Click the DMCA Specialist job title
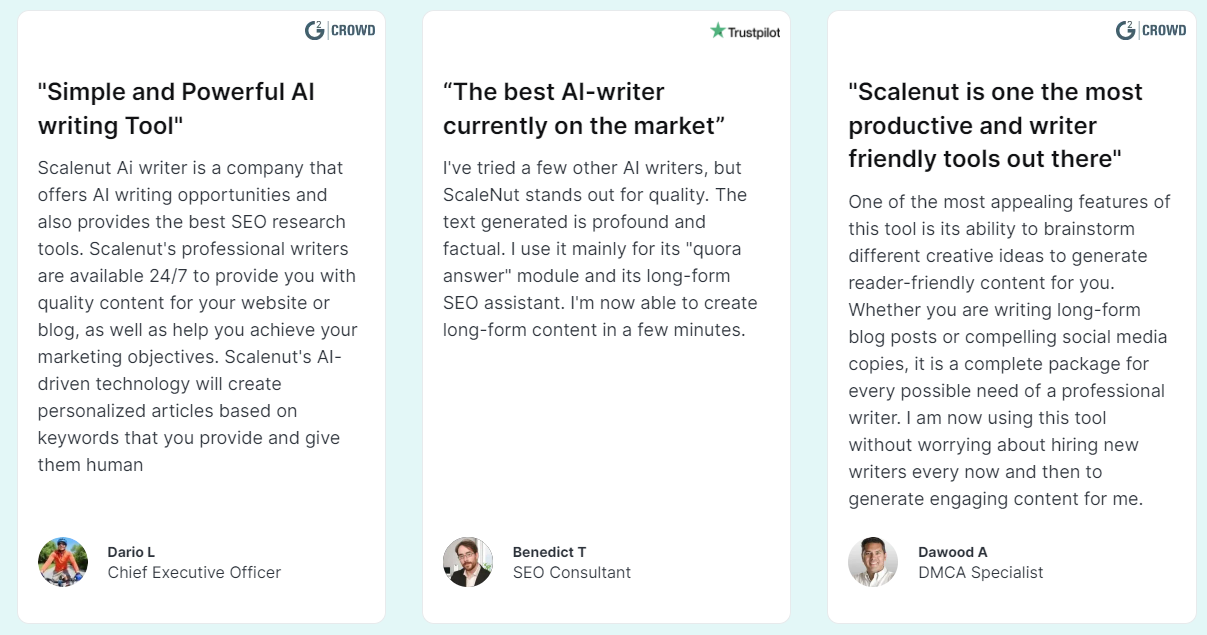Viewport: 1207px width, 635px height. coord(980,573)
